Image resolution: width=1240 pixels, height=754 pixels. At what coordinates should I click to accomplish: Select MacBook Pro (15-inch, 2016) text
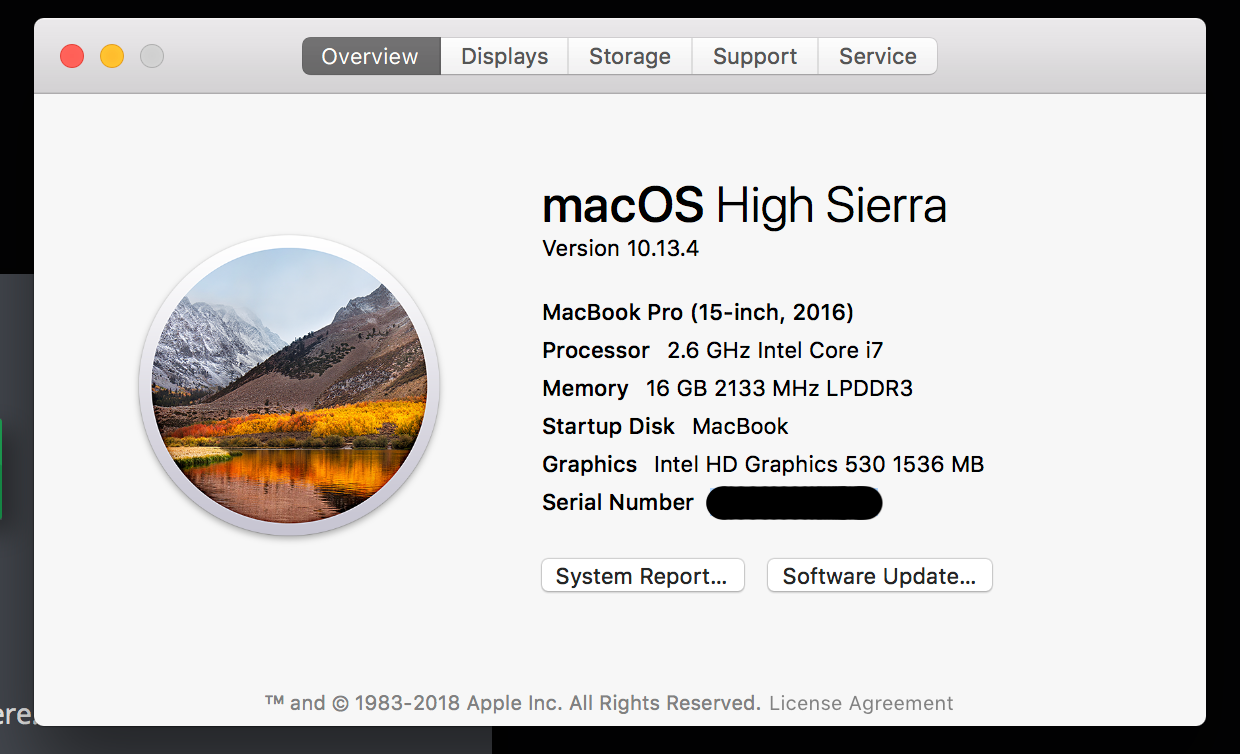(x=698, y=312)
